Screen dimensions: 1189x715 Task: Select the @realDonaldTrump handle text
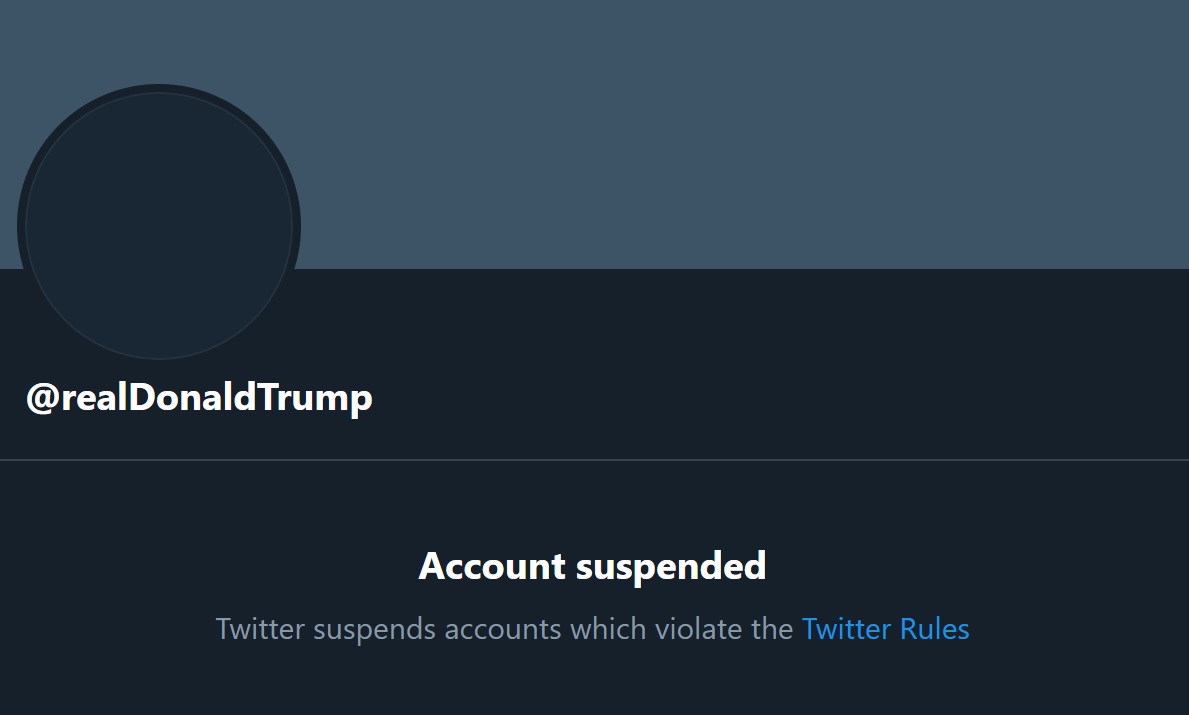tap(199, 398)
